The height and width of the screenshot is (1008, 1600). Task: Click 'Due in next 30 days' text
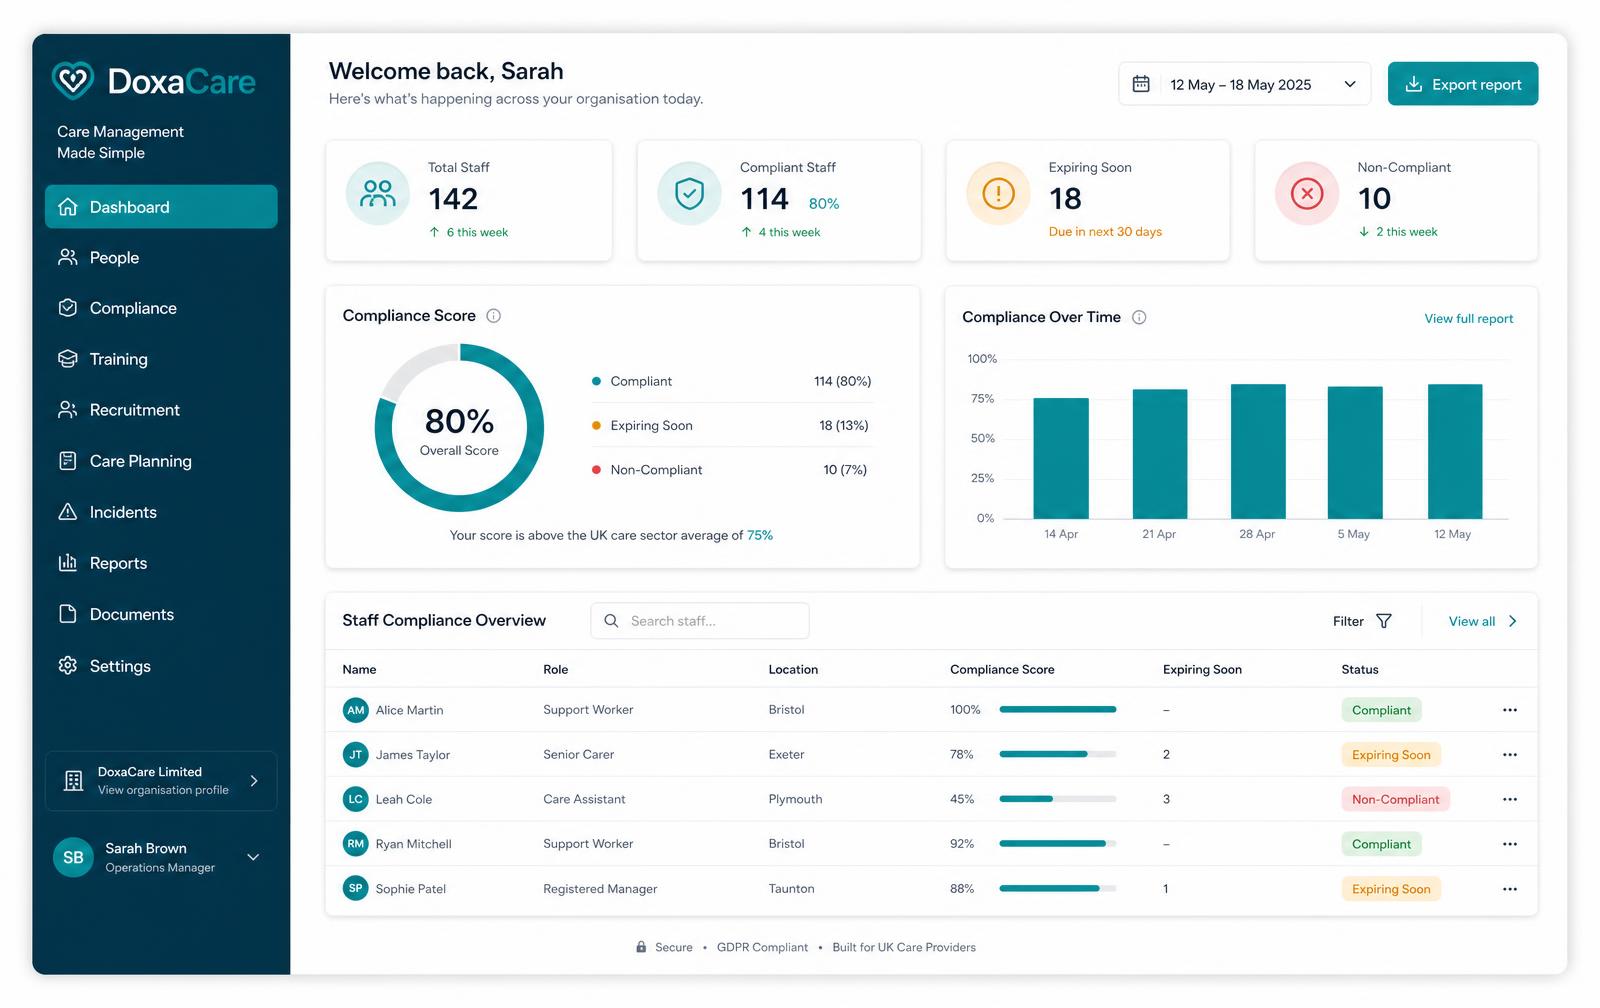click(1105, 232)
